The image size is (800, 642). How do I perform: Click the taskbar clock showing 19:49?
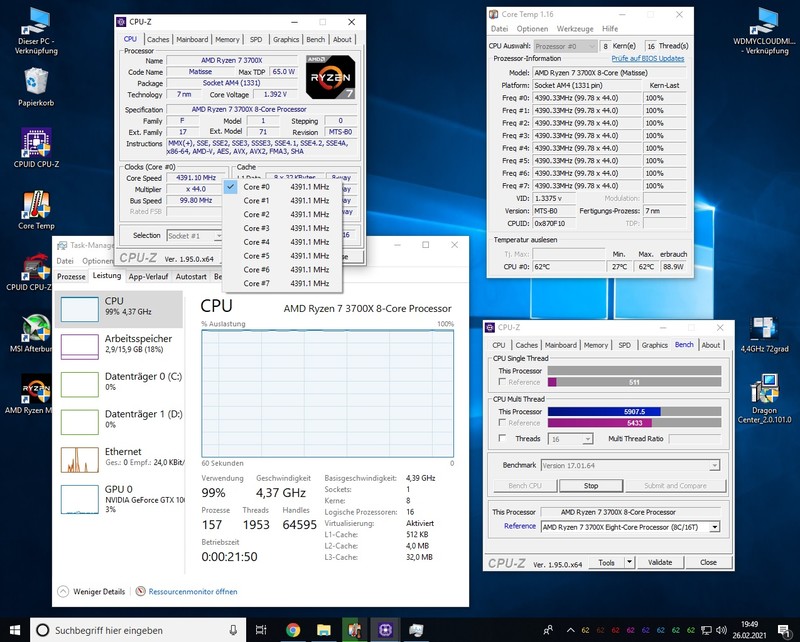749,630
